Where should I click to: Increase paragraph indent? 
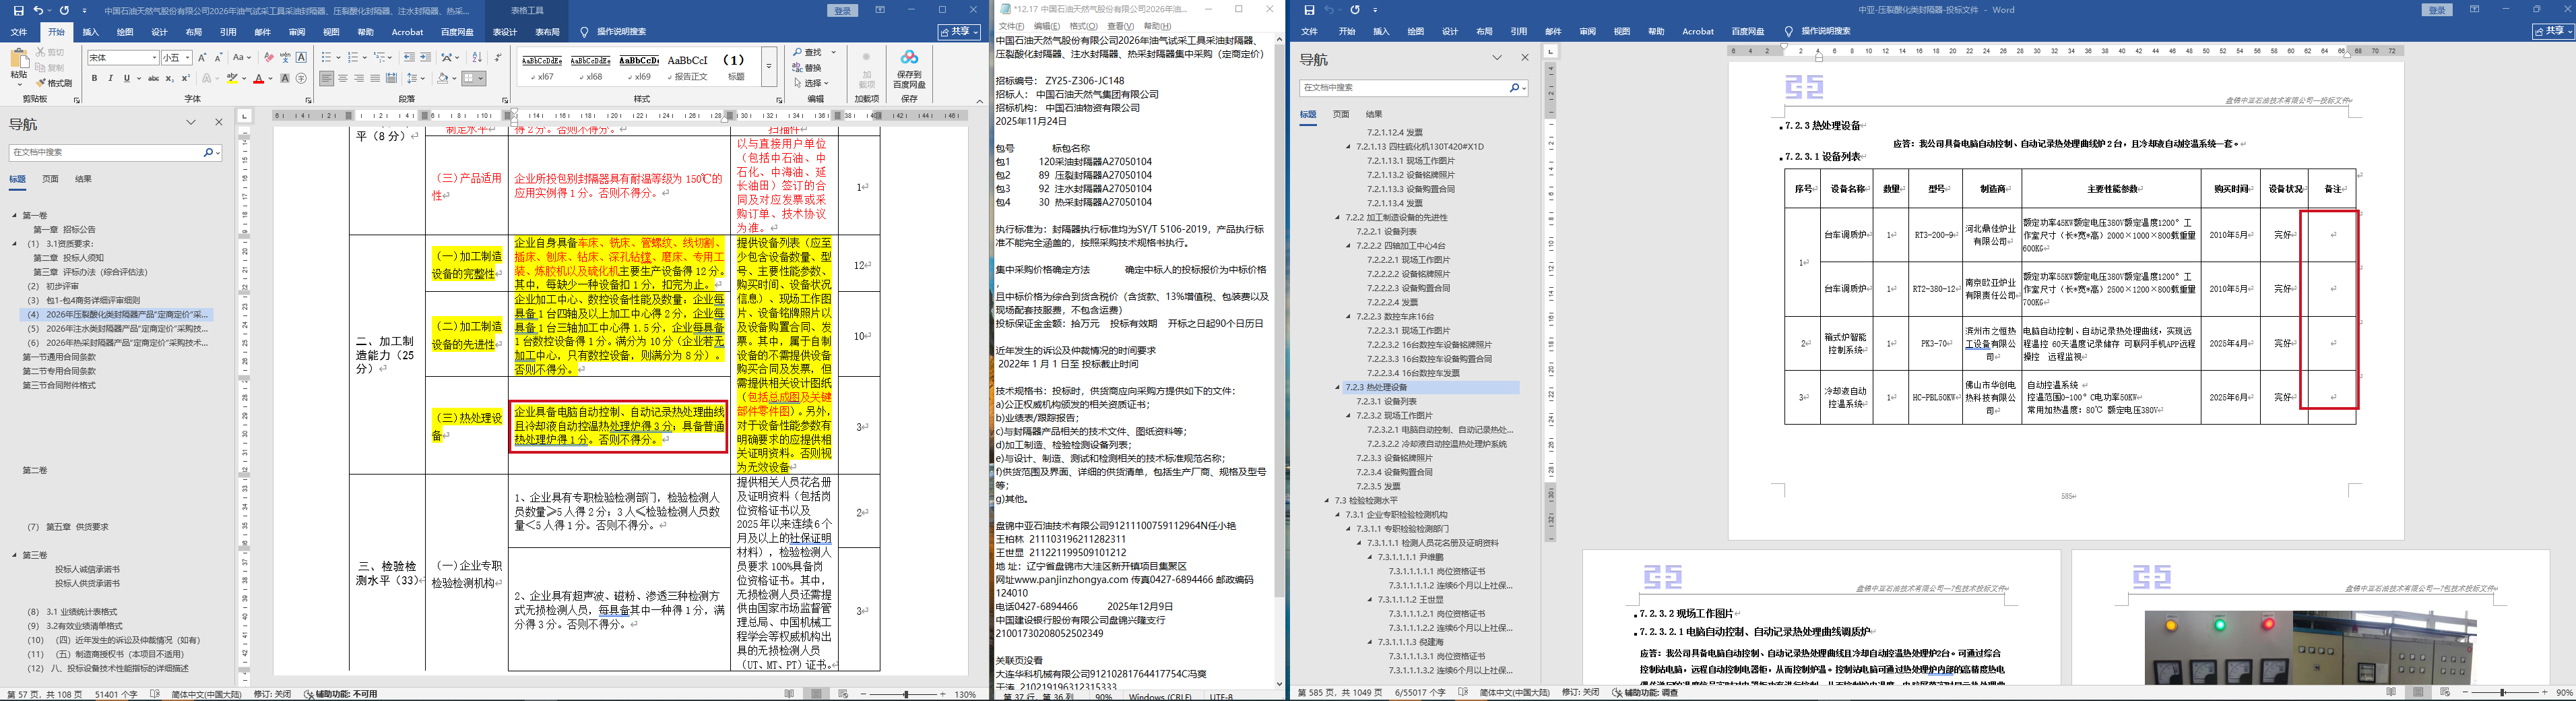pos(425,58)
